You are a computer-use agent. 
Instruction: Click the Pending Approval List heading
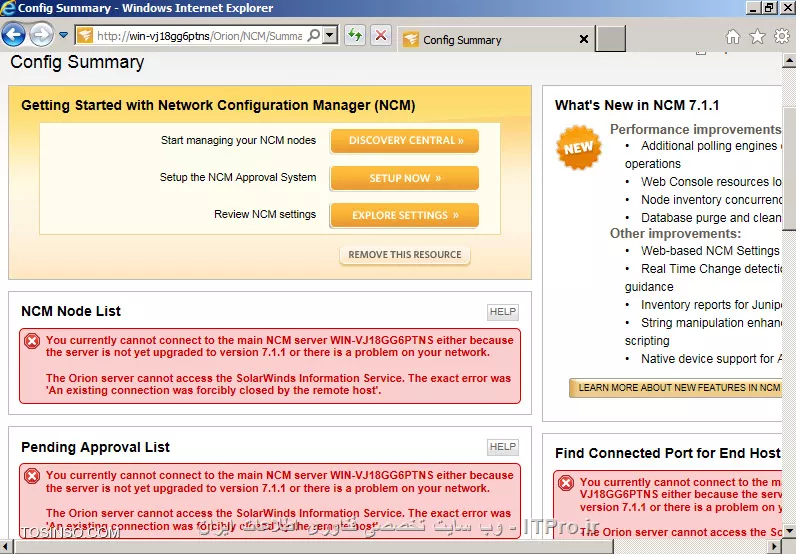pos(95,447)
